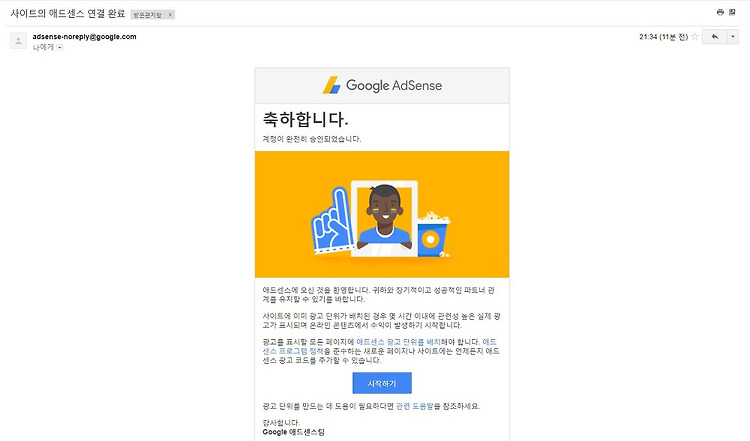This screenshot has height=441, width=750.
Task: Click email subject 사이트의 애드센스 연결 완료
Action: point(68,14)
